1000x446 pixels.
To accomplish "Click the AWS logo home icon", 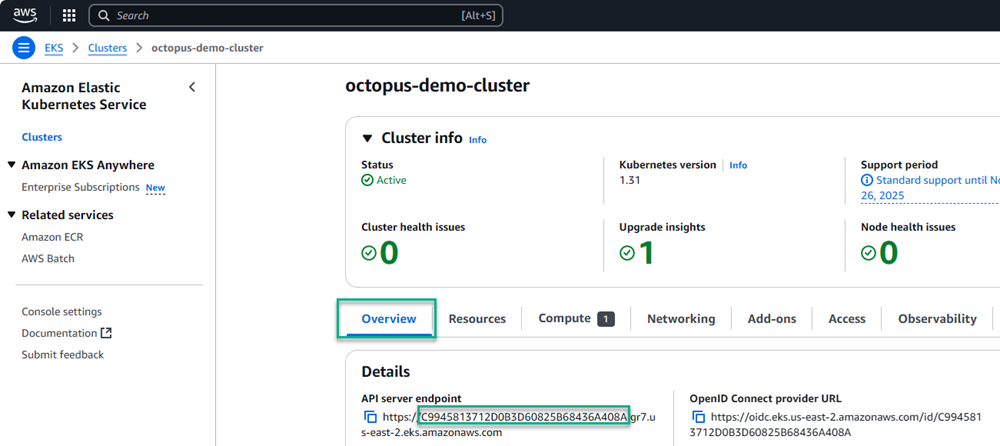I will [25, 15].
